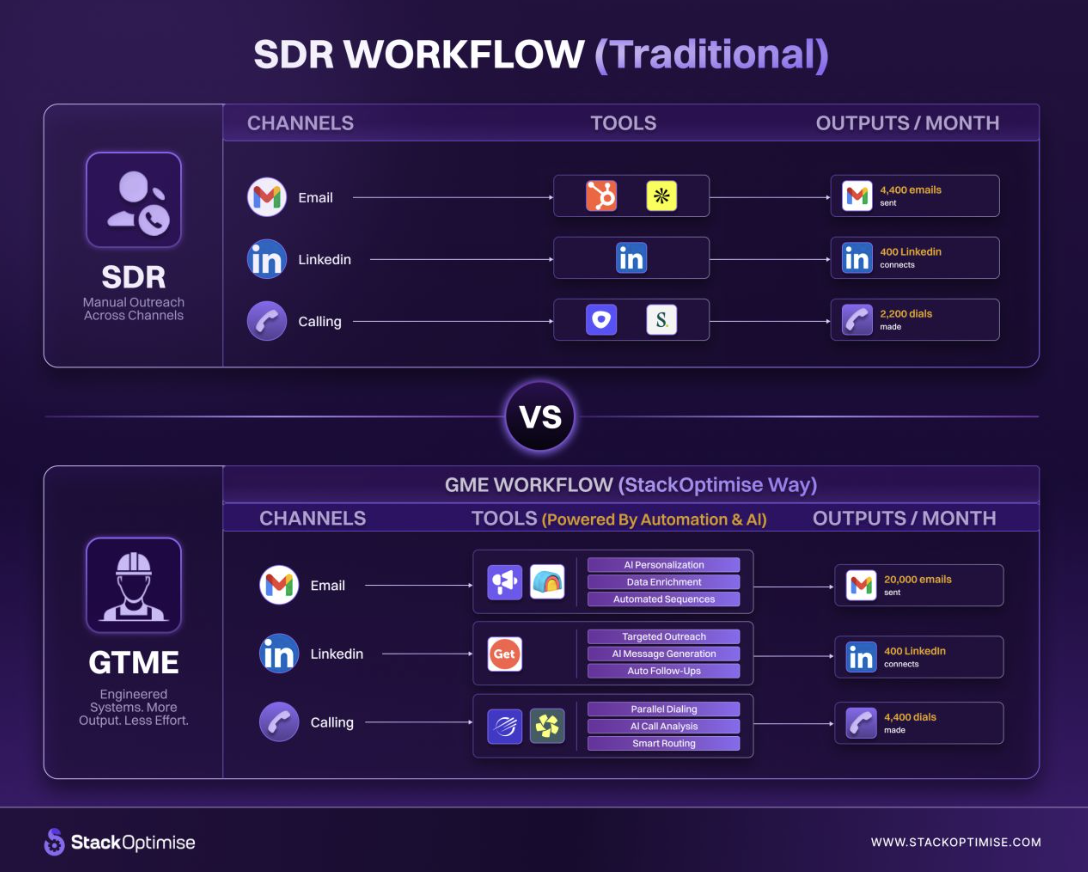The width and height of the screenshot is (1088, 872).
Task: Click the 'SDR WORKFLOW (Traditional)' title
Action: tap(541, 54)
